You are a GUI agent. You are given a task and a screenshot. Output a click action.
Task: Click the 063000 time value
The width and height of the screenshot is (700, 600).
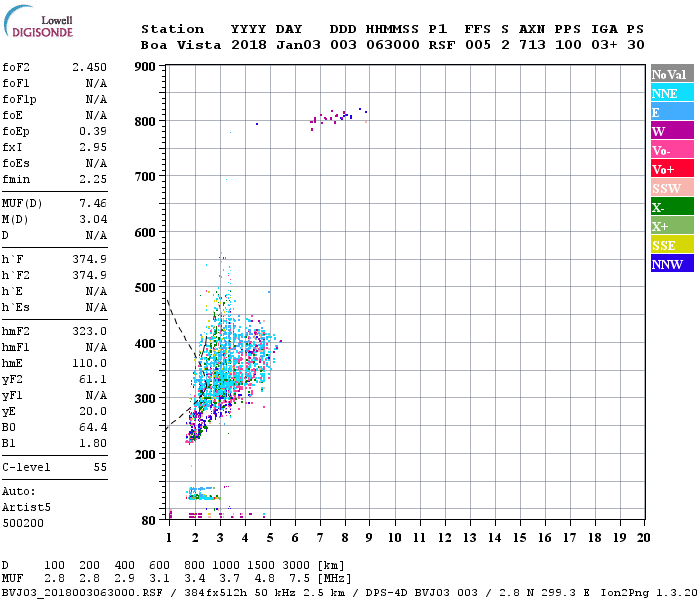tap(393, 45)
